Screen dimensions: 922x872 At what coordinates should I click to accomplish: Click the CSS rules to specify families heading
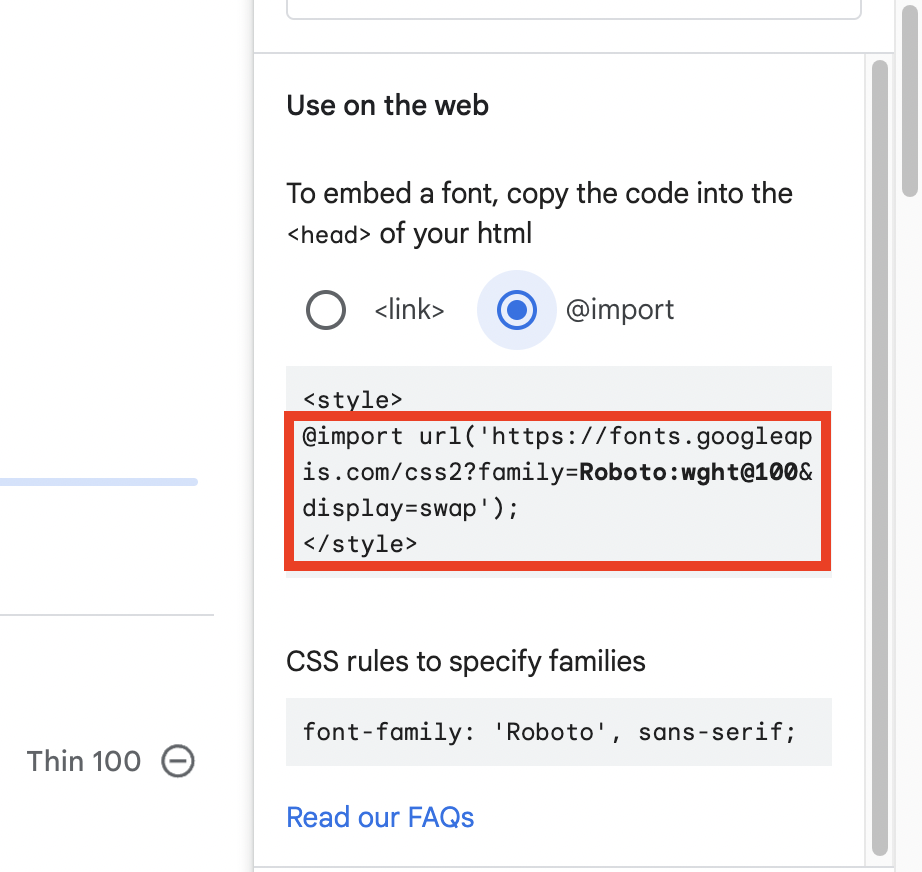(466, 661)
